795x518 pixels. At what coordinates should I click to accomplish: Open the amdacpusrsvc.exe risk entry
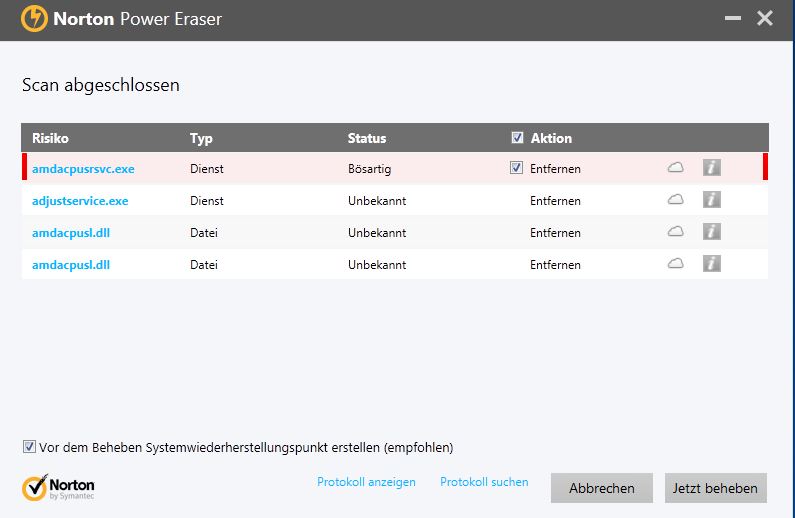[x=83, y=169]
